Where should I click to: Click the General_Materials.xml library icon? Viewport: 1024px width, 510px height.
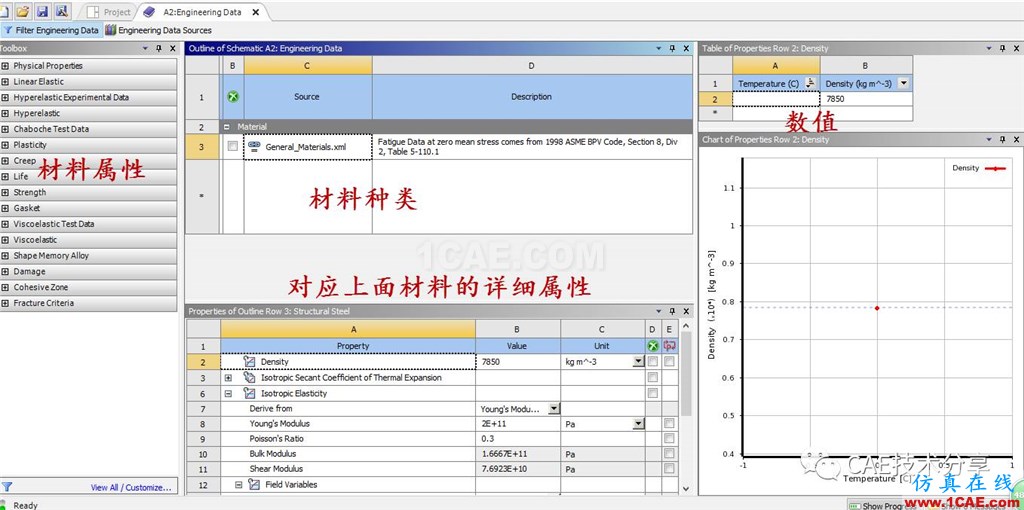click(255, 146)
